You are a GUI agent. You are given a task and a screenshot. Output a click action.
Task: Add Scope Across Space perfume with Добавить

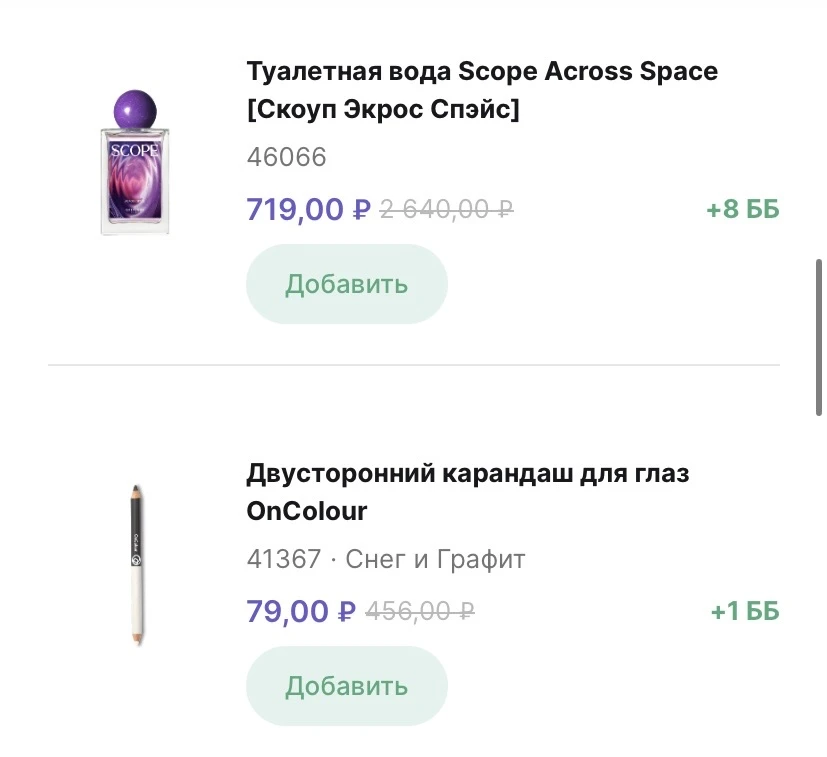(346, 284)
